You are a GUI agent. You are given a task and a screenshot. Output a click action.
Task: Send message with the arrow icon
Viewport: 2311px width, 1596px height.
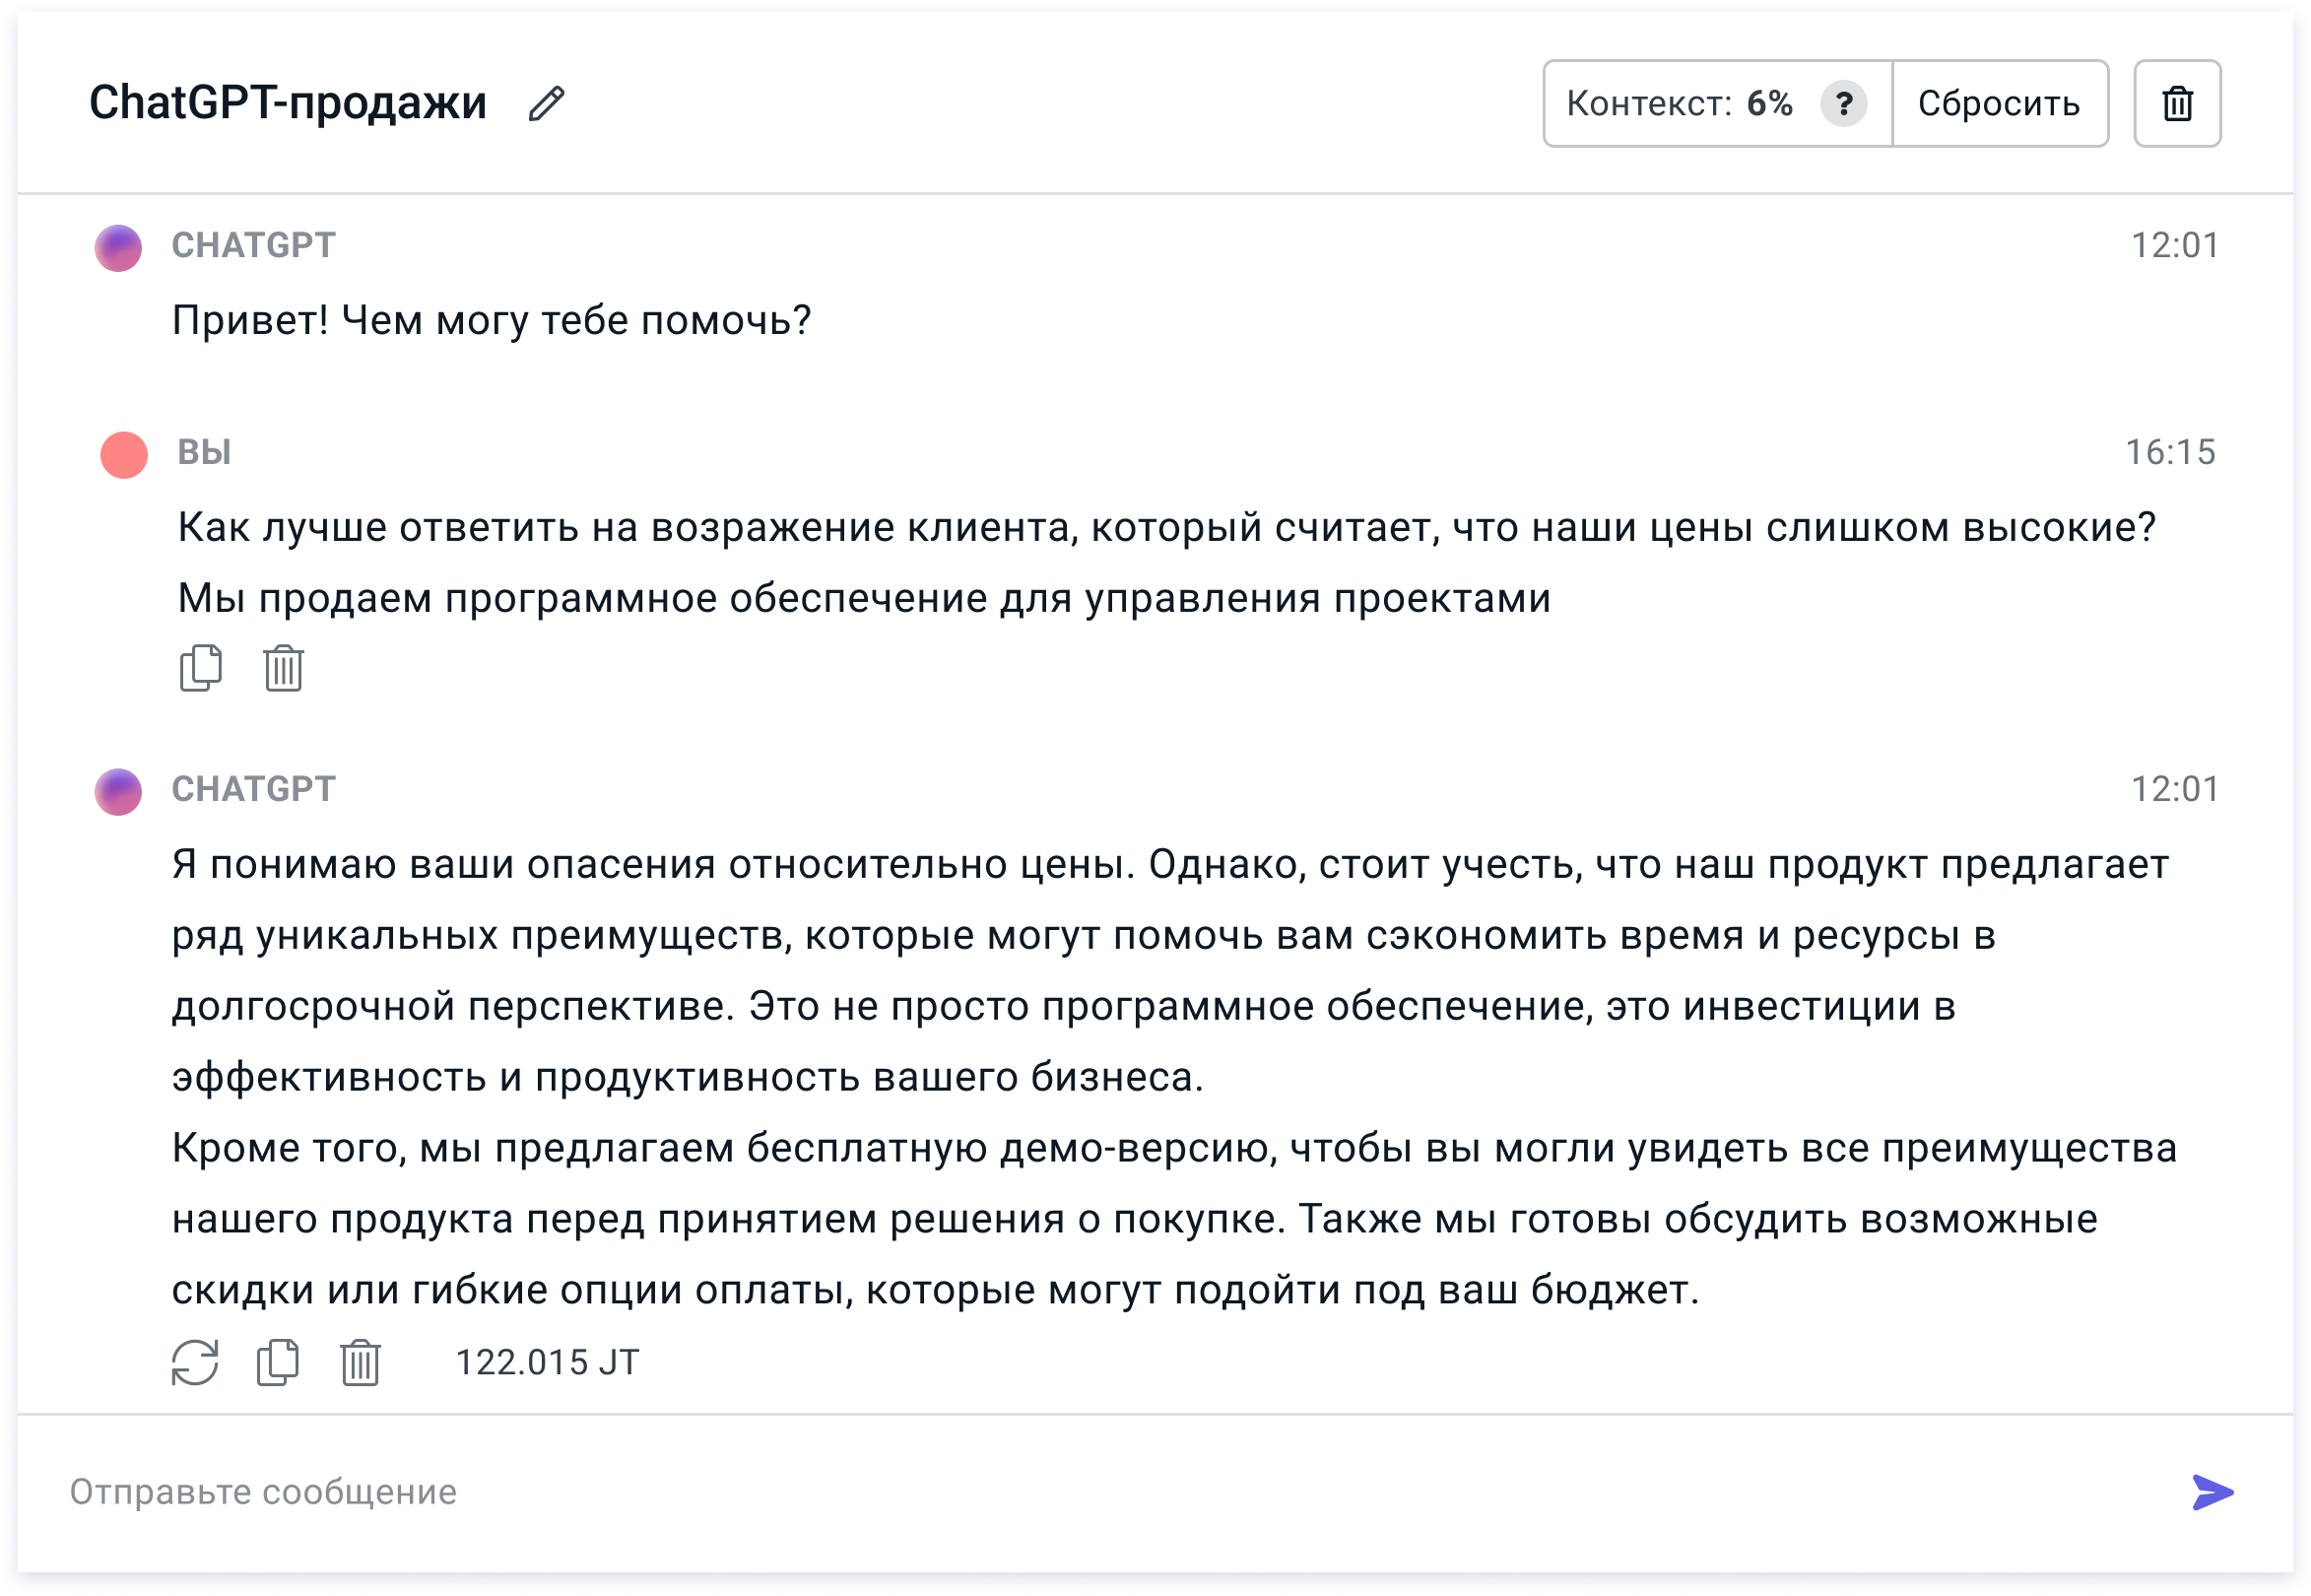(2212, 1492)
